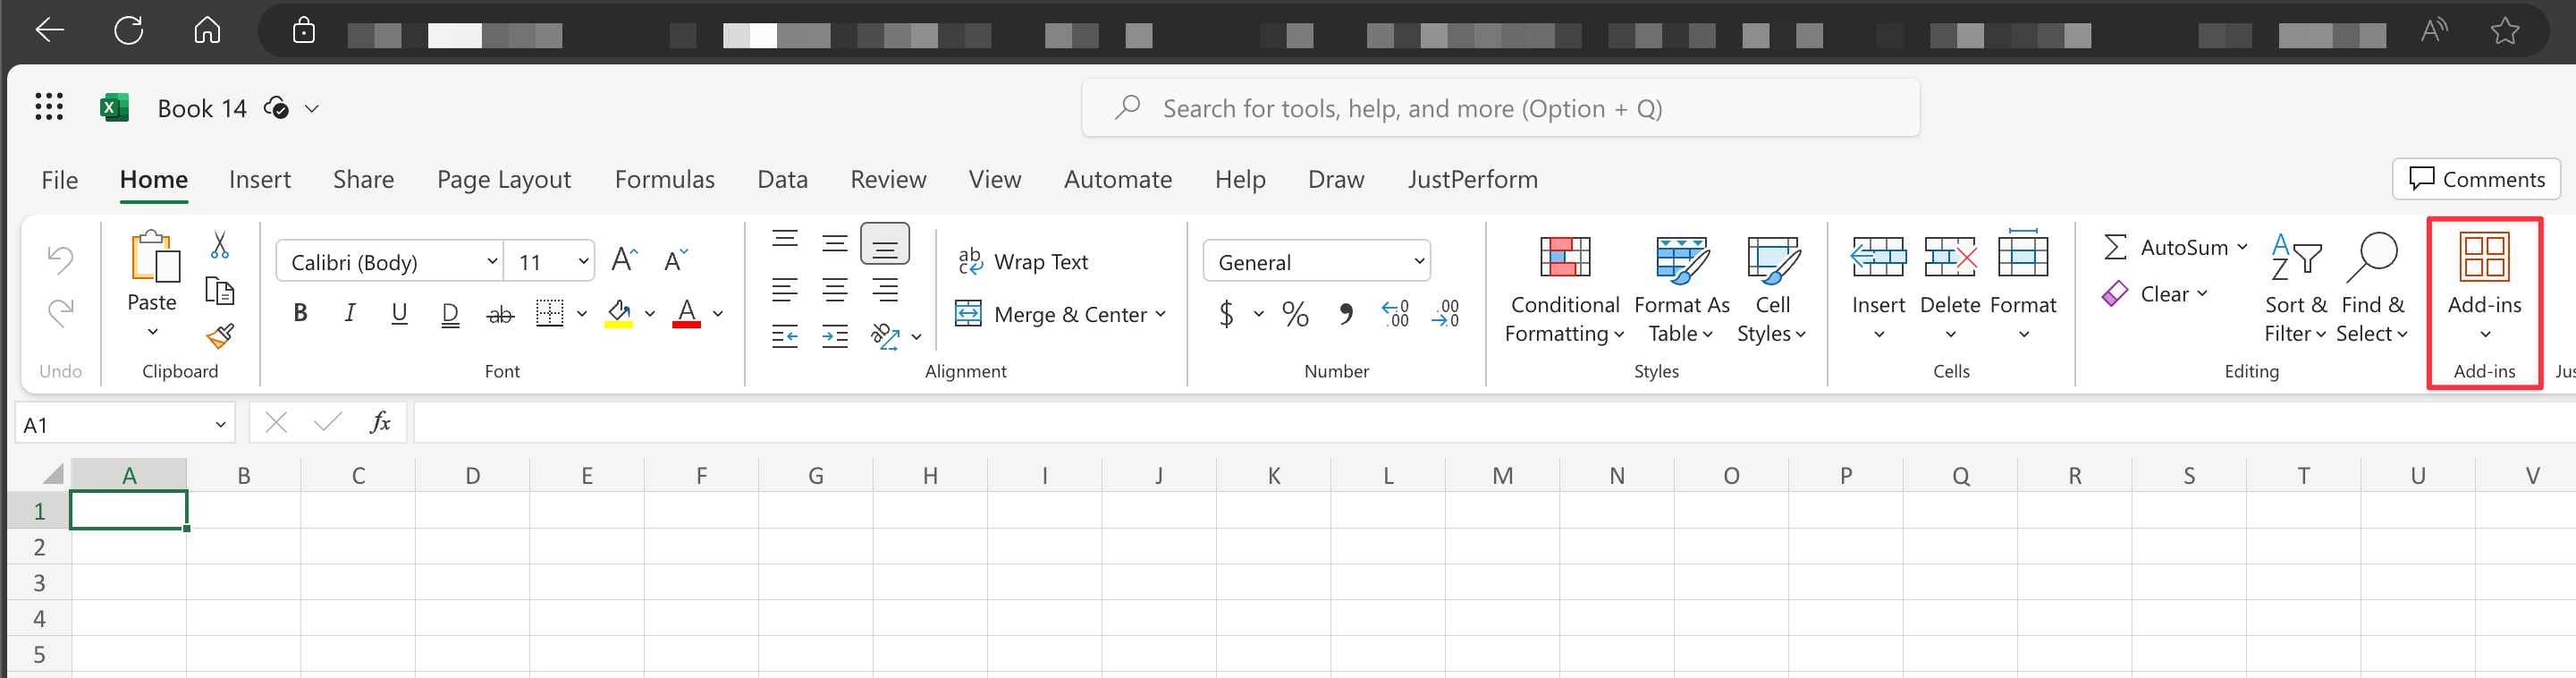Switch to the Formulas tab

coord(664,179)
